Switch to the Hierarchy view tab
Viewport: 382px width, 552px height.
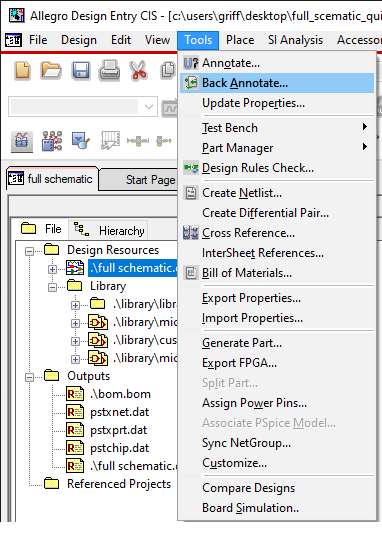point(109,230)
